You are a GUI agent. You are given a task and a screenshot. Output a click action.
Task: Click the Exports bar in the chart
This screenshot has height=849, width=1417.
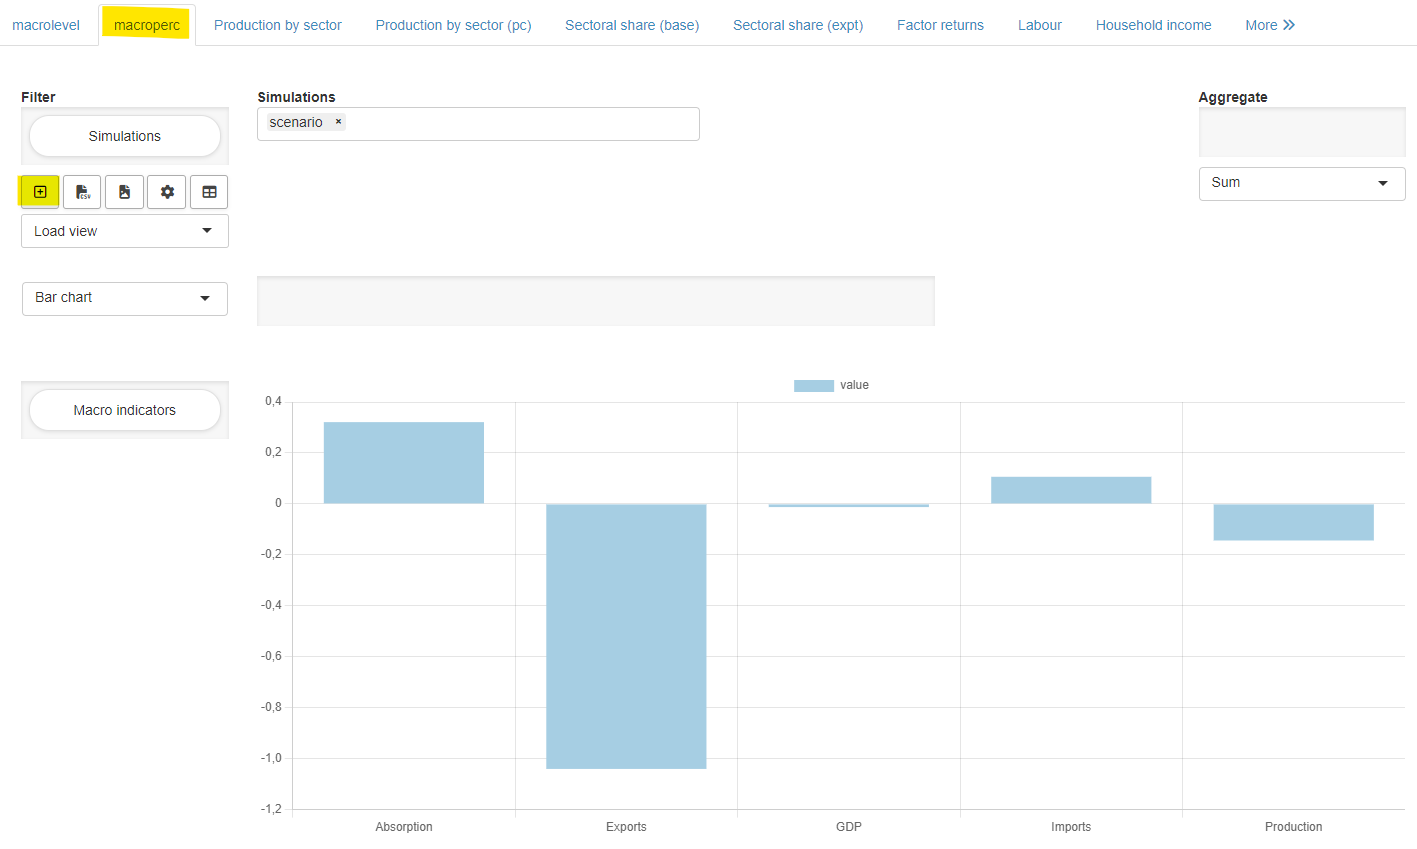tap(626, 635)
